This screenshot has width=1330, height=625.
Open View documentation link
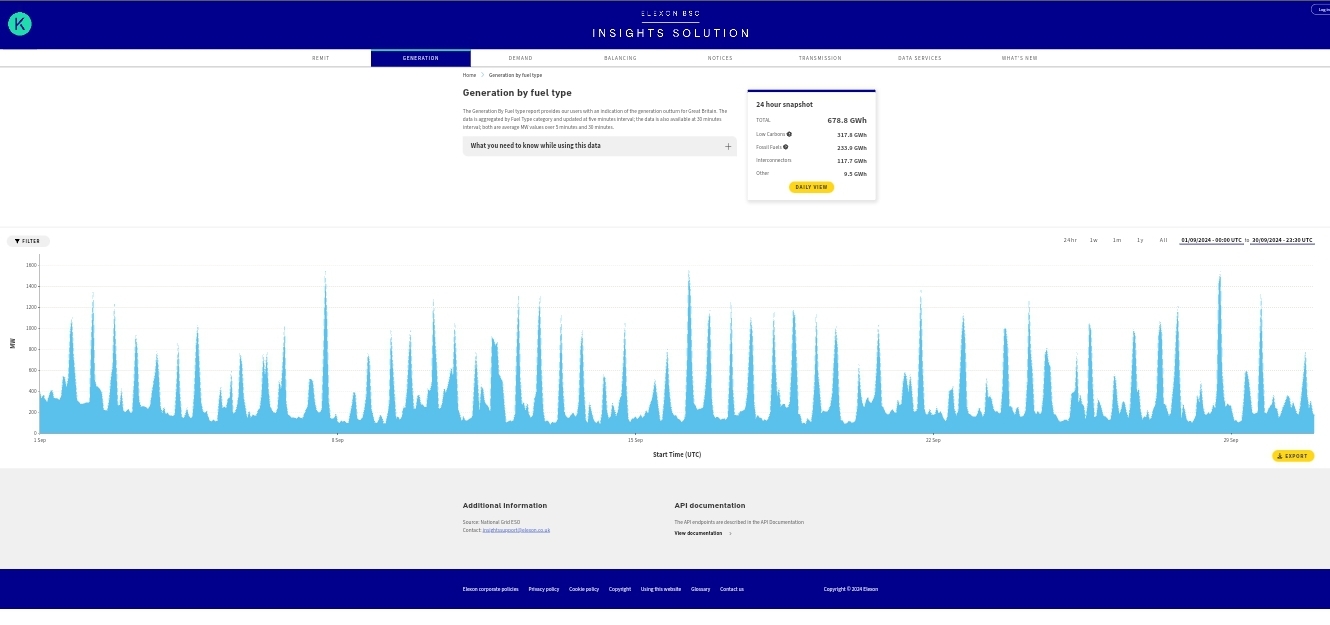(x=699, y=533)
